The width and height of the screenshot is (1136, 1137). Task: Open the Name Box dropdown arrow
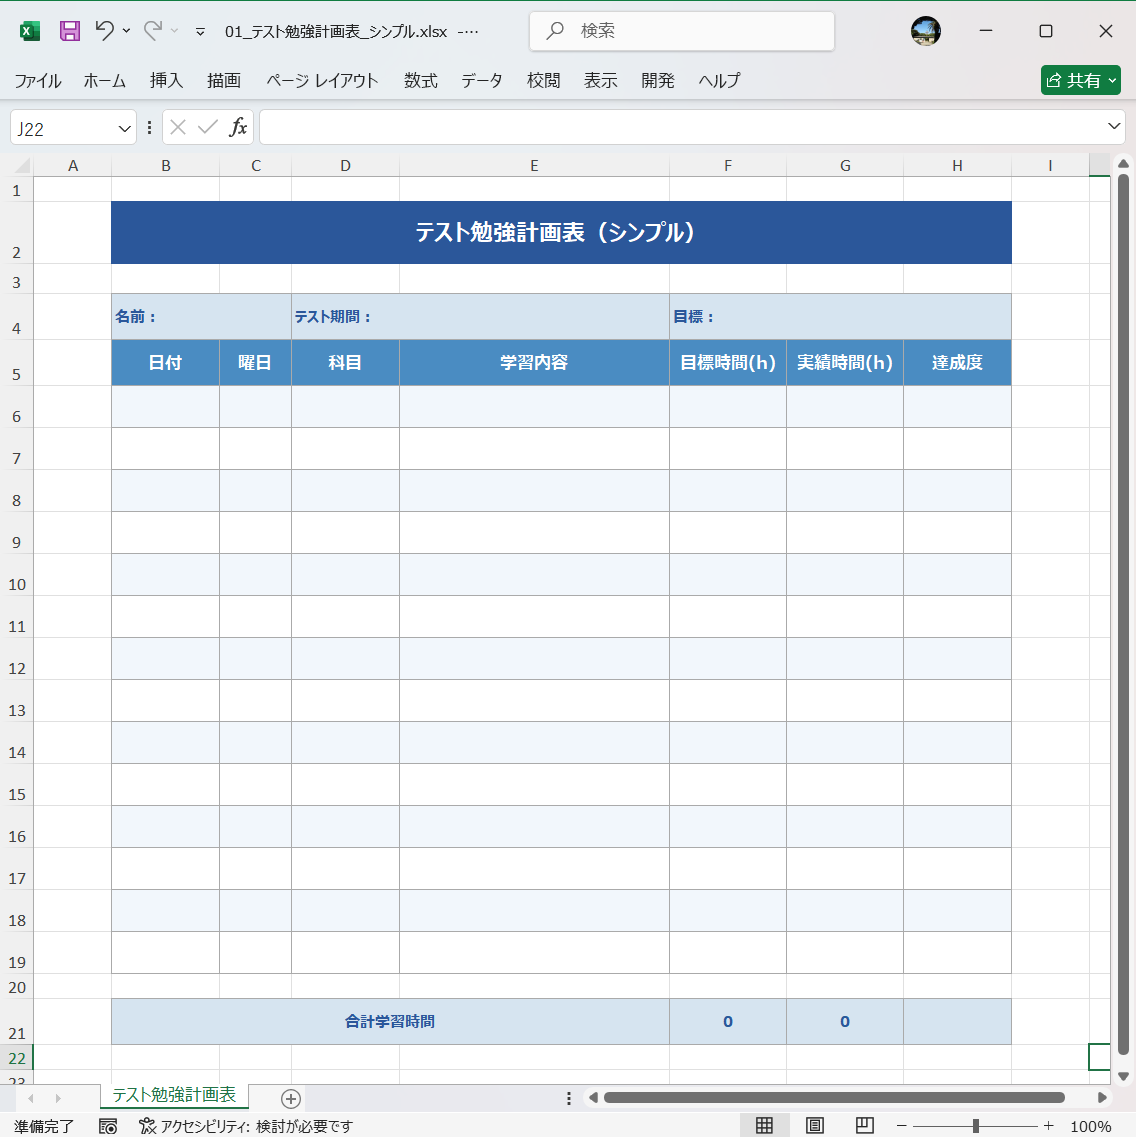124,127
